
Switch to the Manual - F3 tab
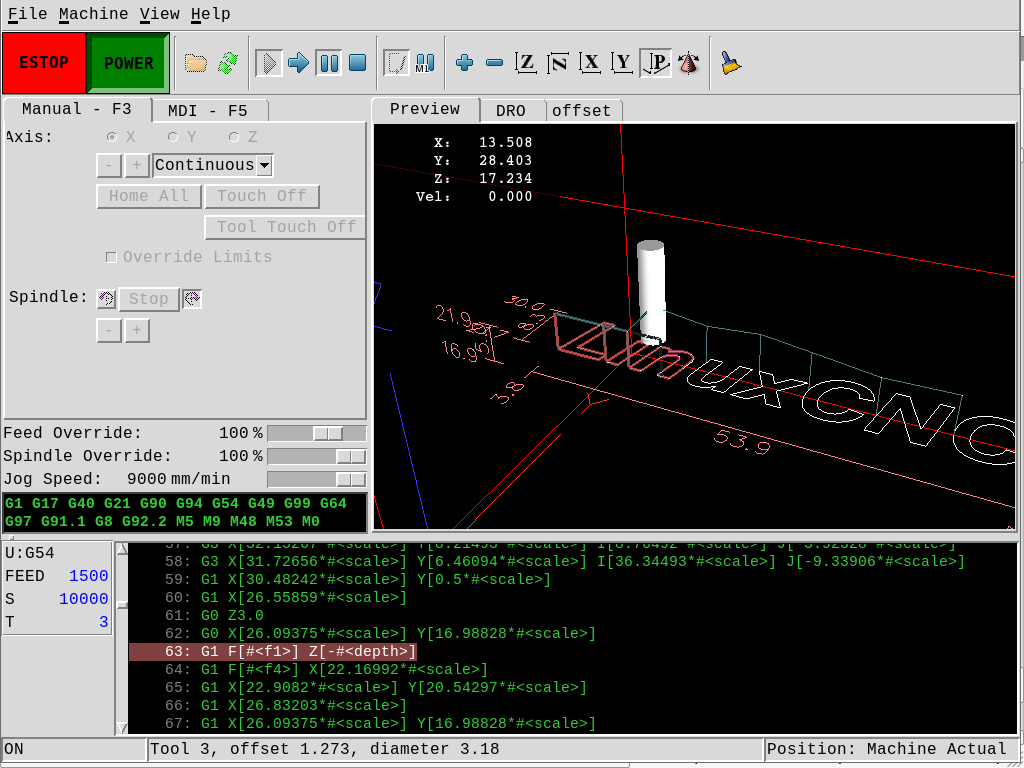pos(77,109)
